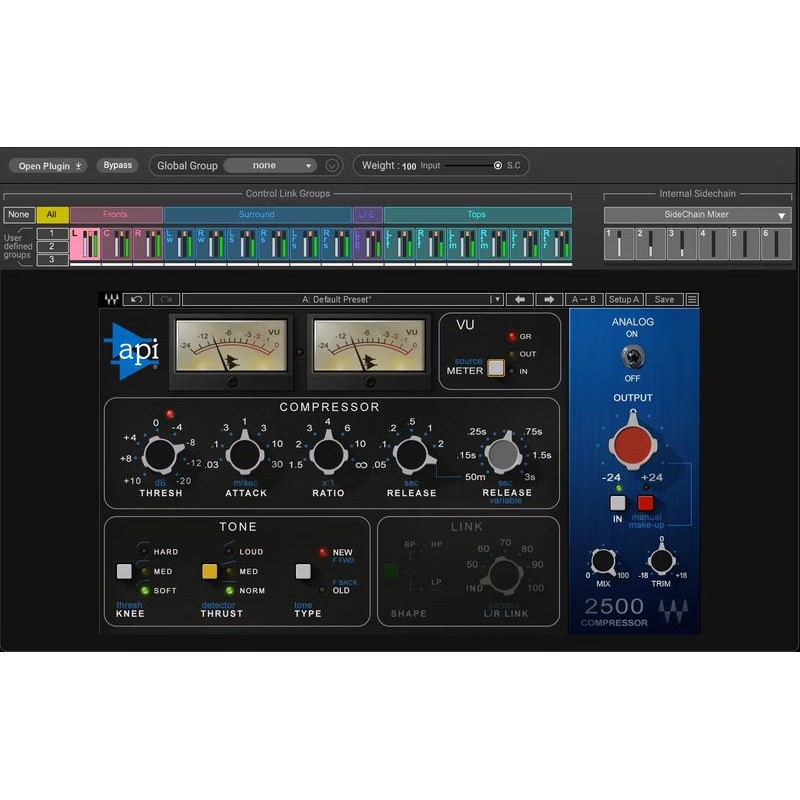Click the hamburger menu icon right of Save
Viewport: 800px width, 800px height.
[690, 299]
